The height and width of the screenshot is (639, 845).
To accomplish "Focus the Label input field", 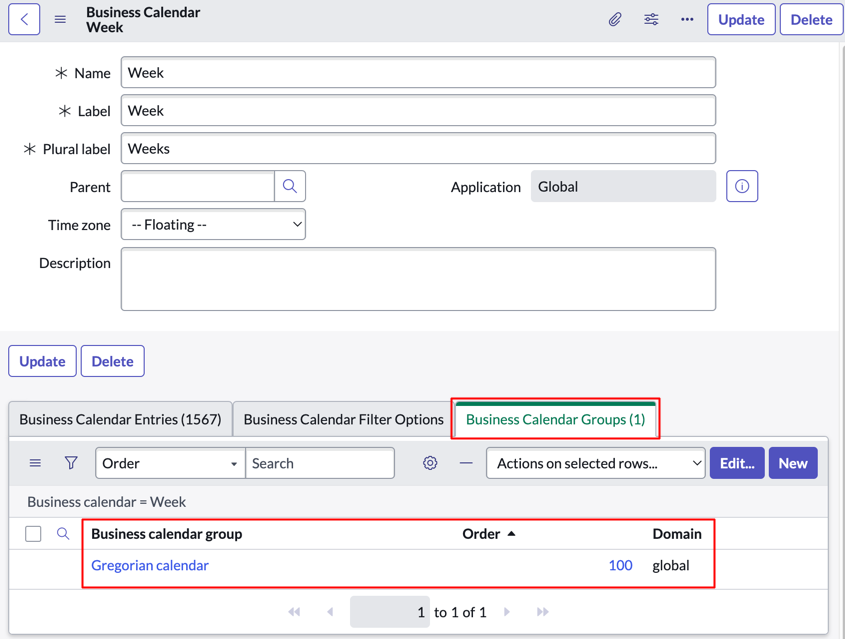I will [x=418, y=110].
